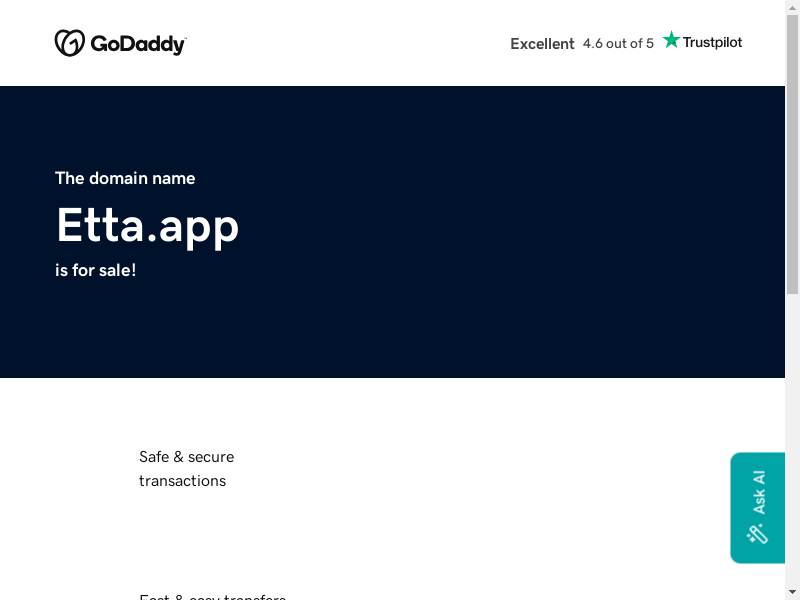Image resolution: width=800 pixels, height=600 pixels.
Task: Click the green Trustpilot star icon
Action: pos(671,41)
